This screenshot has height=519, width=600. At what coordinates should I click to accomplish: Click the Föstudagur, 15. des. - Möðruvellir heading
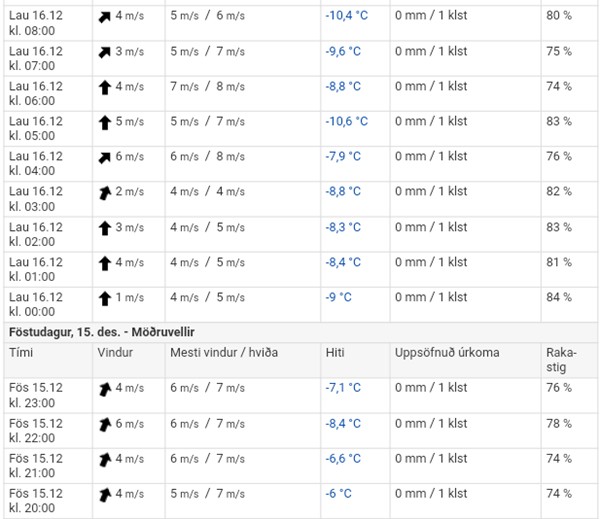102,332
